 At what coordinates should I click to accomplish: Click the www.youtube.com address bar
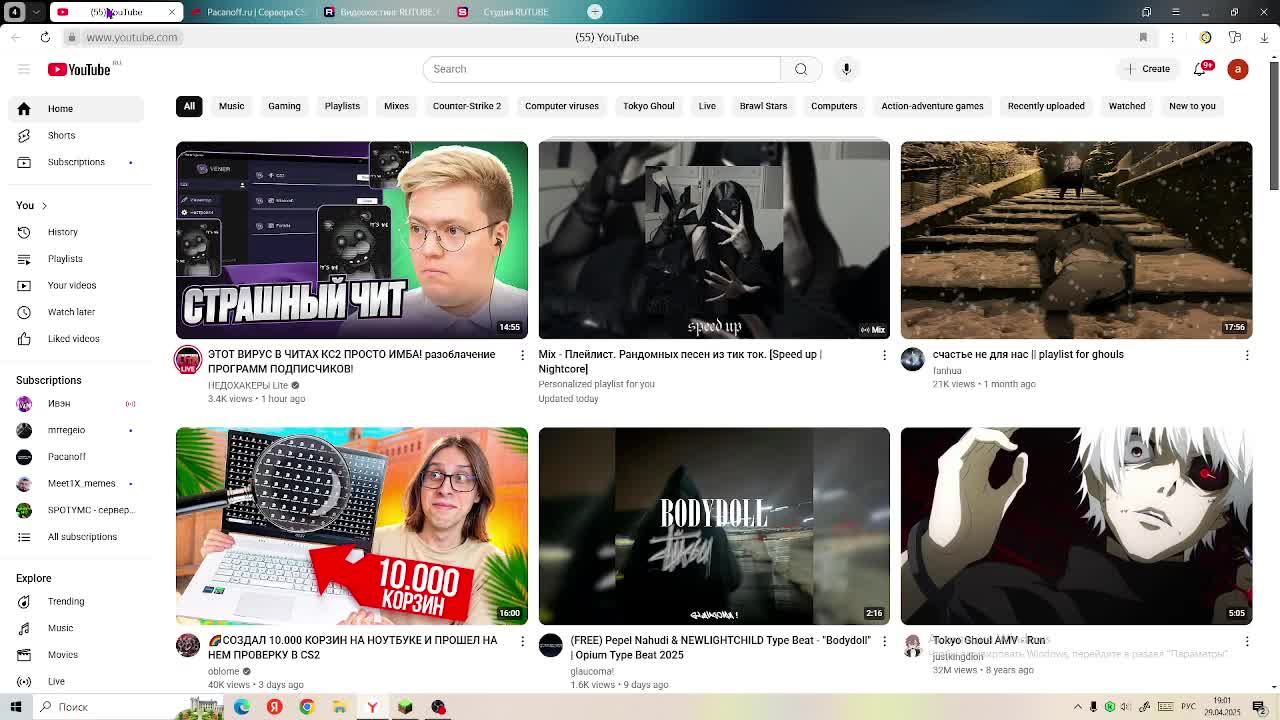pos(132,37)
